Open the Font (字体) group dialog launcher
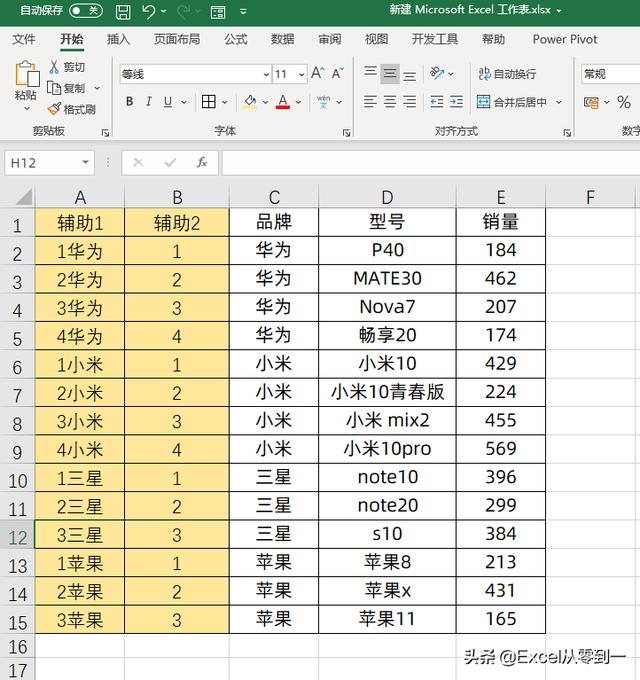Image resolution: width=640 pixels, height=680 pixels. [x=346, y=133]
